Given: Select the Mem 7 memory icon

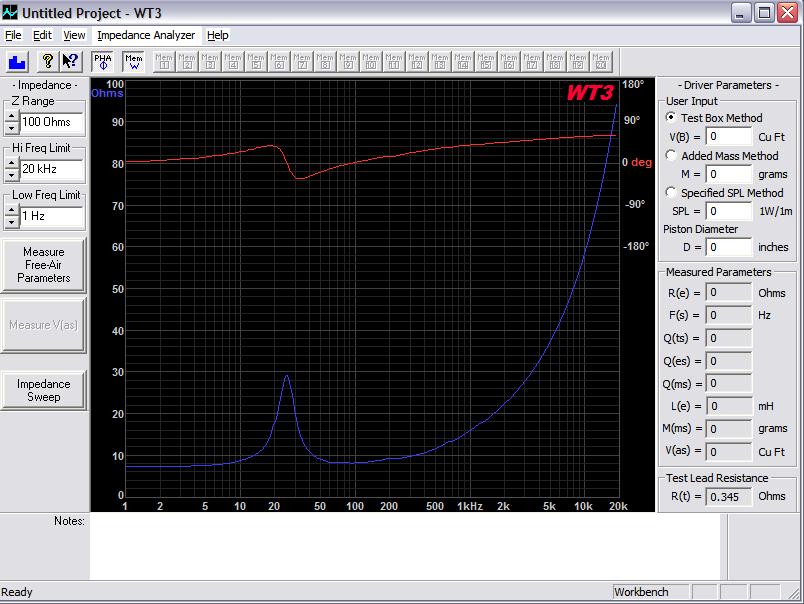Looking at the screenshot, I should click(x=302, y=62).
